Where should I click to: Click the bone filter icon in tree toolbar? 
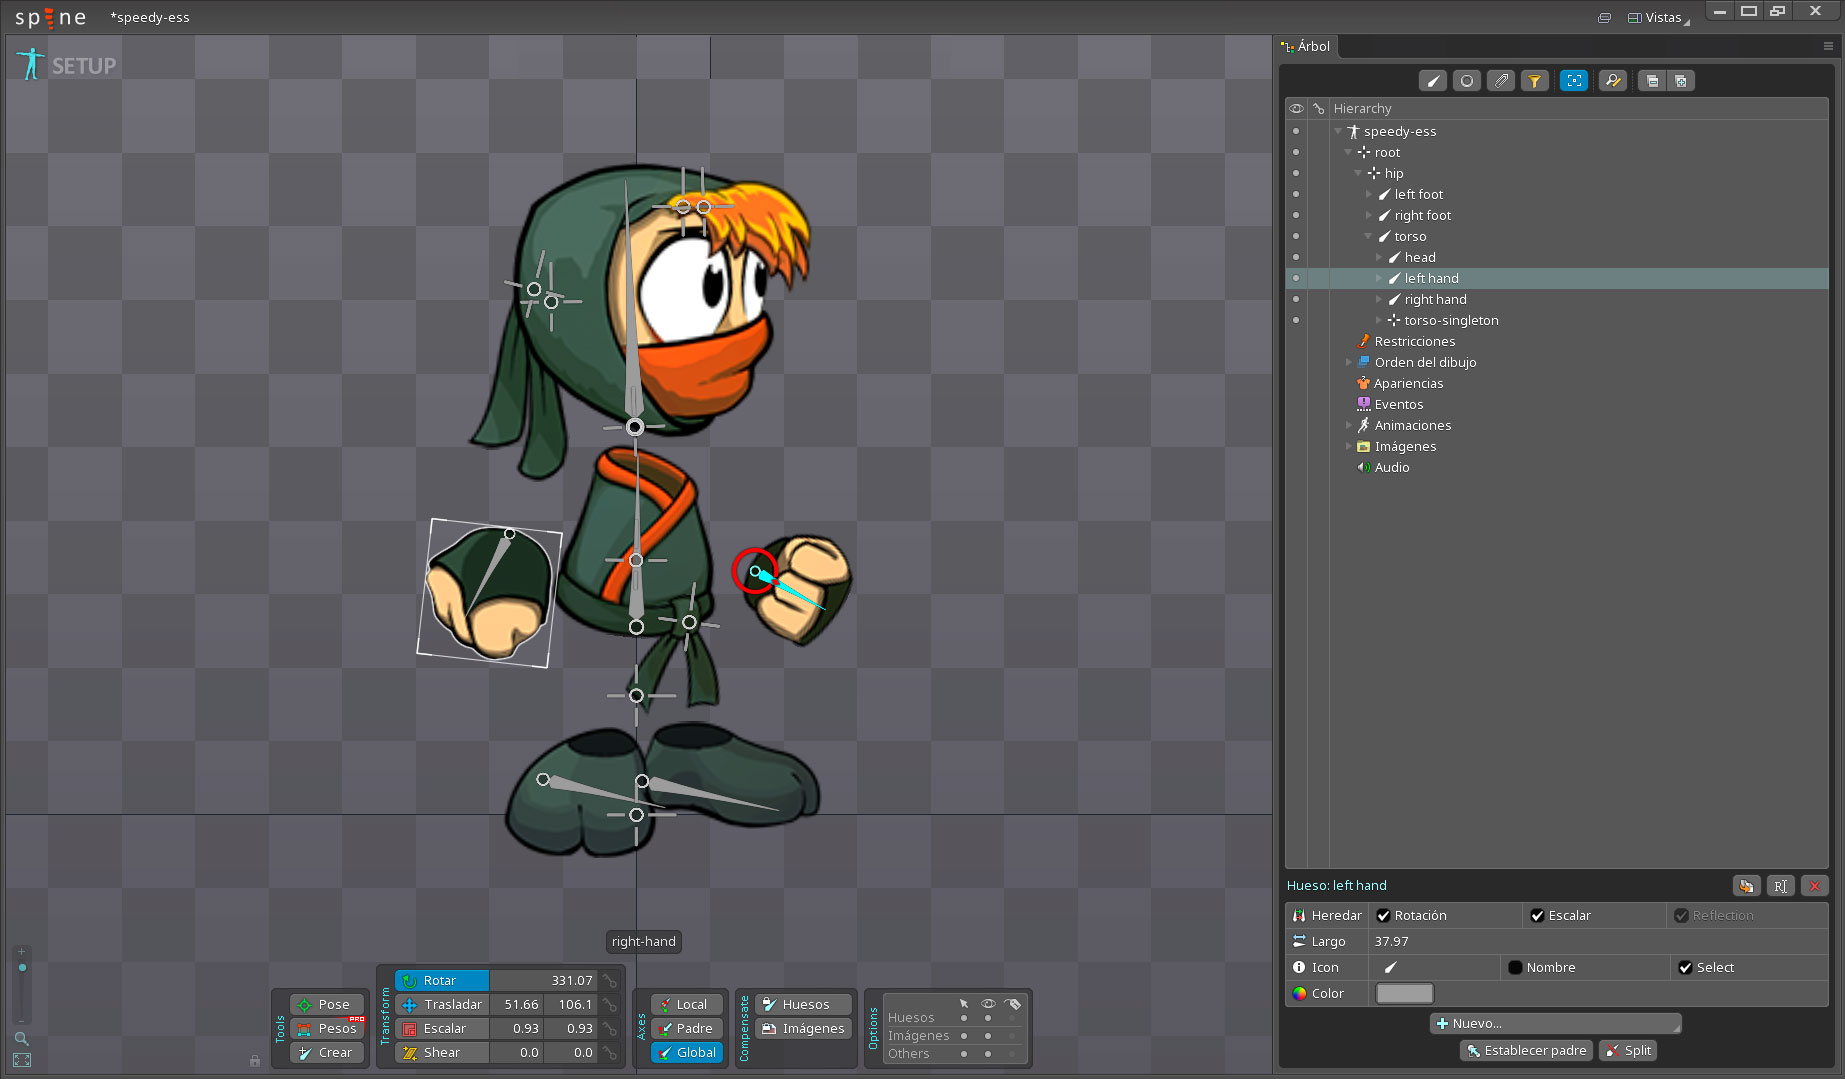coord(1433,81)
